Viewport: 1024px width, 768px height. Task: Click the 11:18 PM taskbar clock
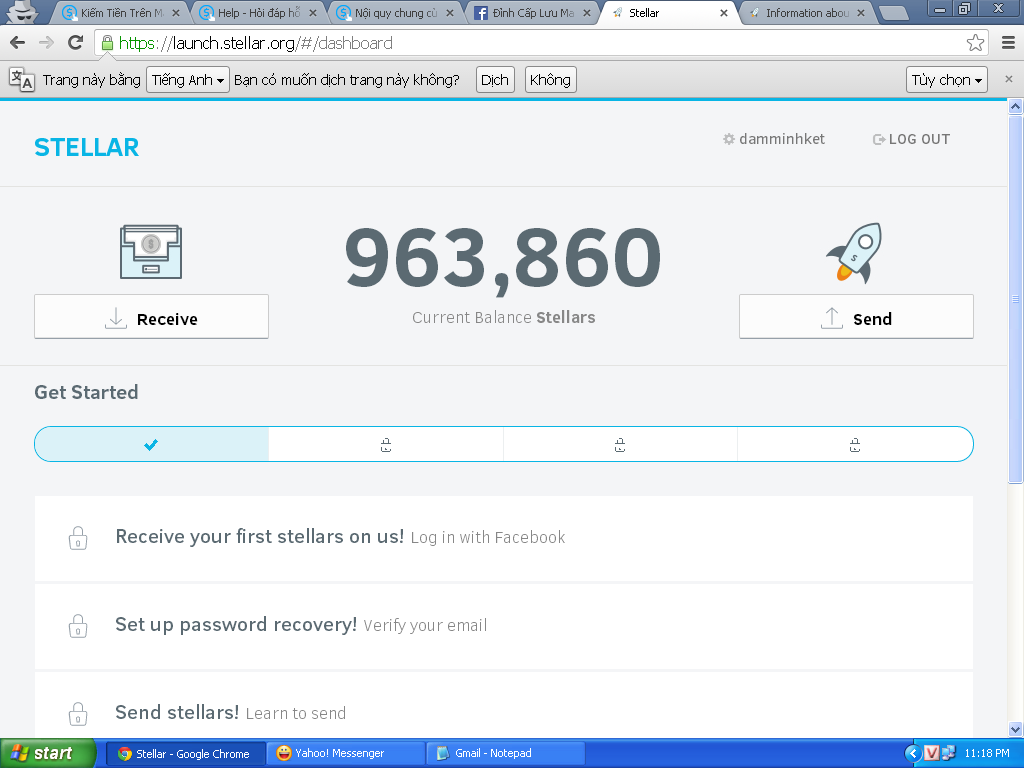(987, 754)
